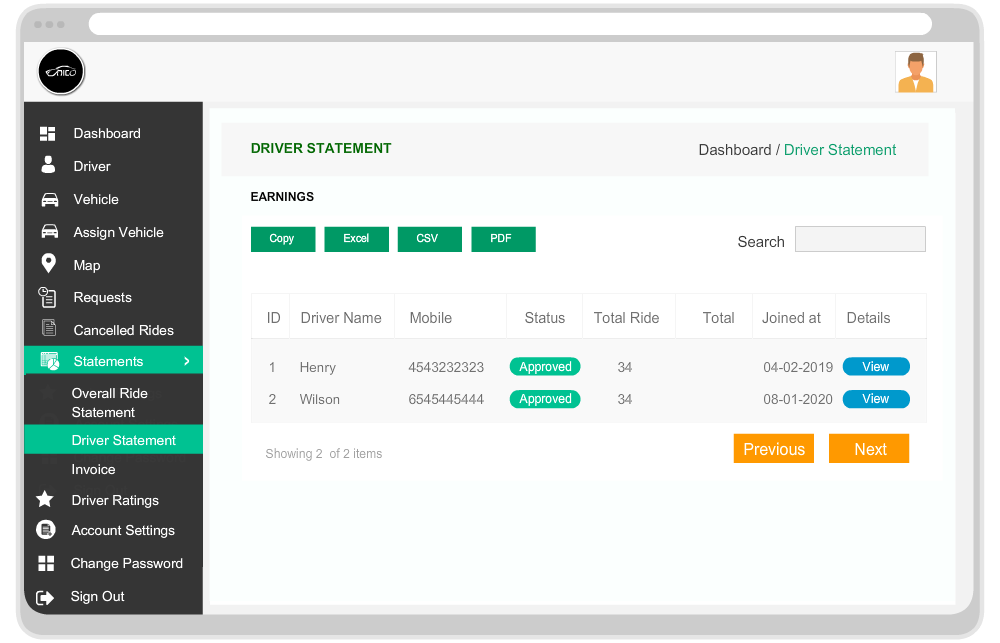
Task: Click the Search input field
Action: tap(860, 239)
